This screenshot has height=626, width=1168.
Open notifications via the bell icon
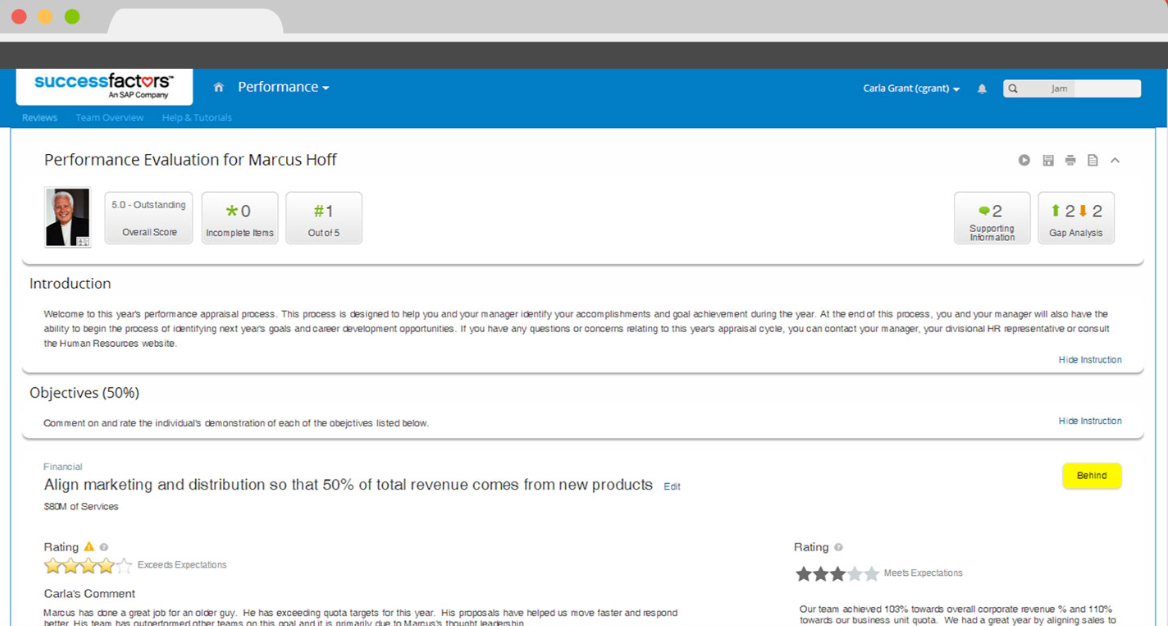(x=981, y=88)
